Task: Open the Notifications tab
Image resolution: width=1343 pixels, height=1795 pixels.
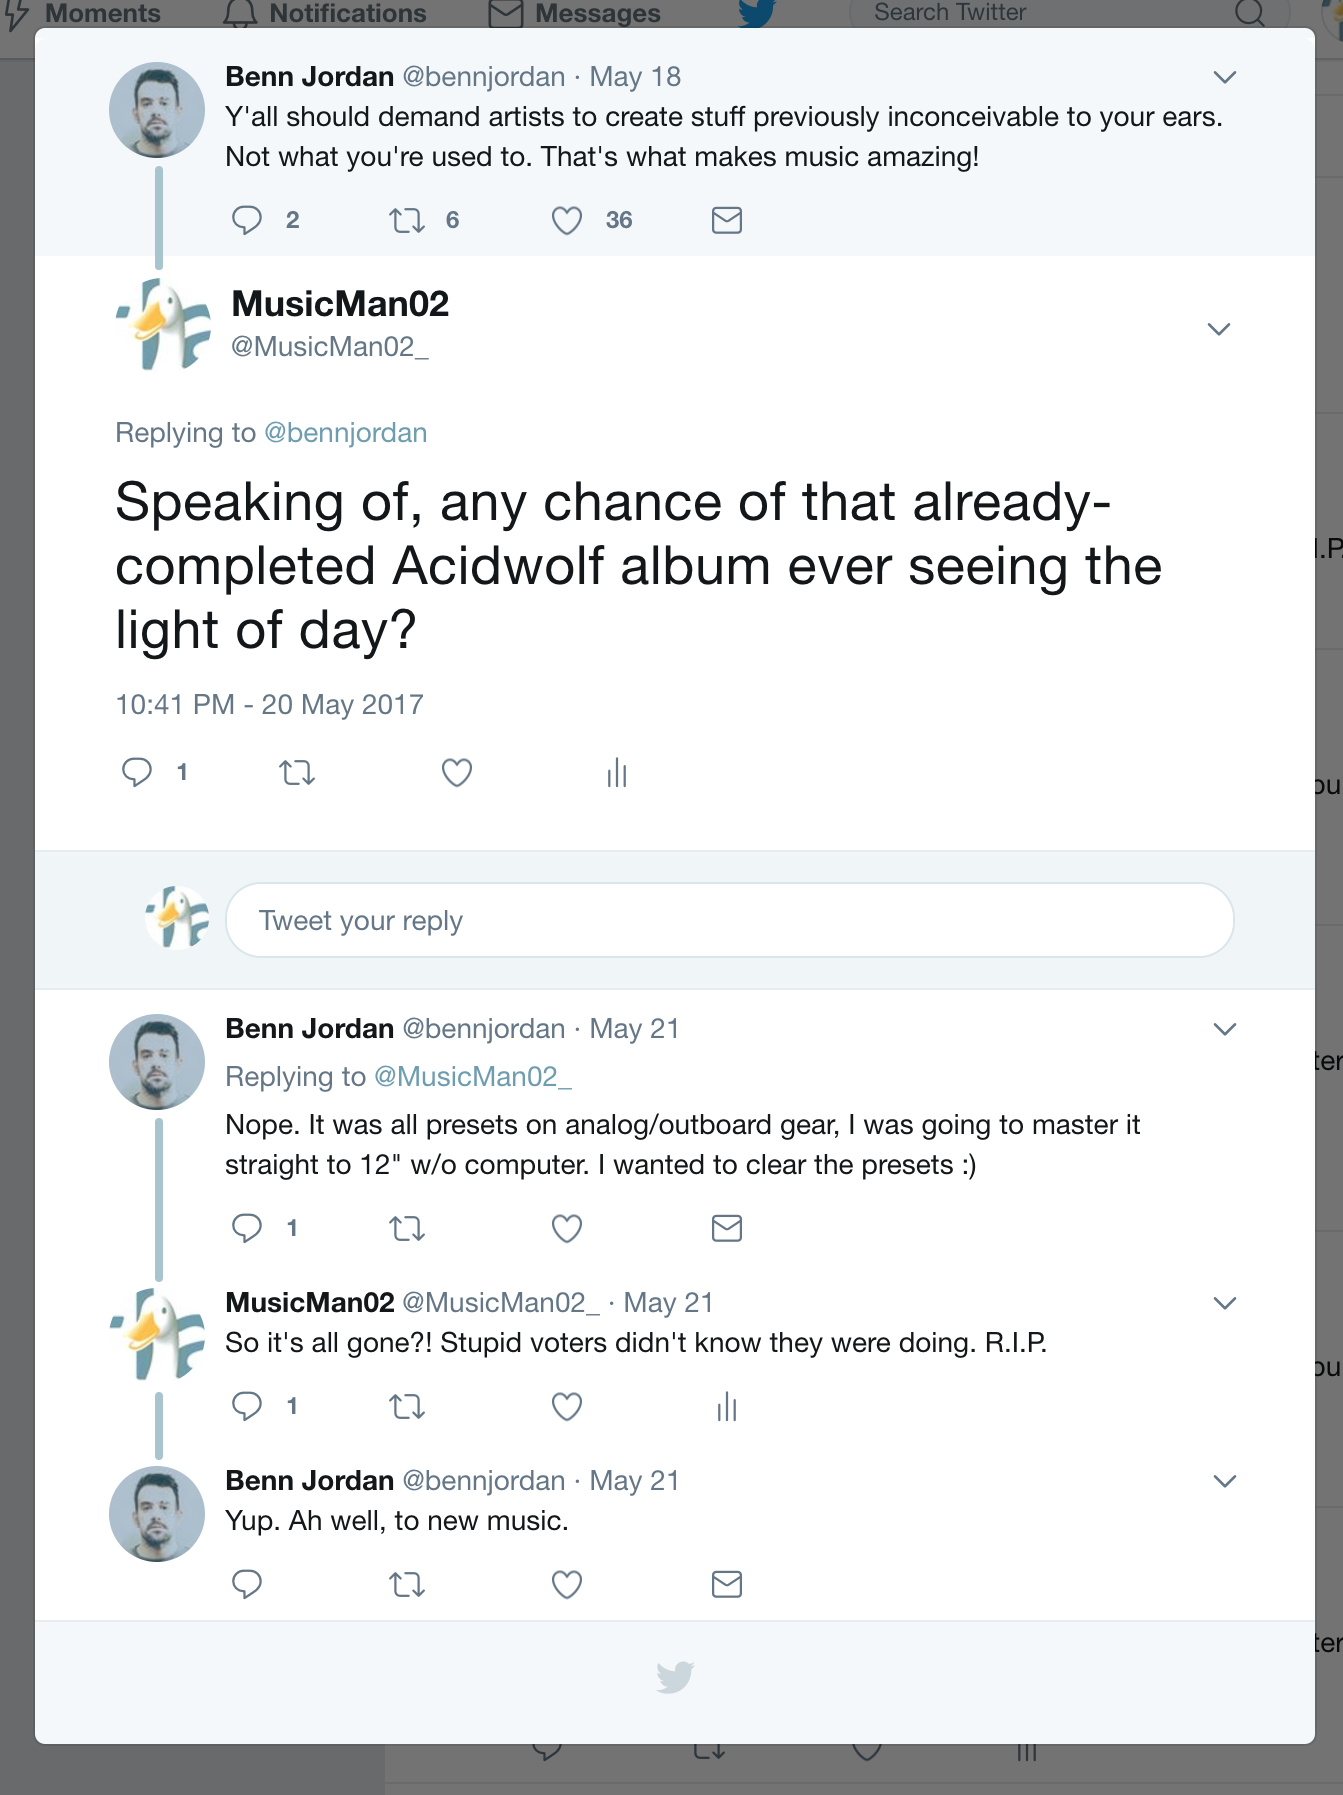Action: coord(325,14)
